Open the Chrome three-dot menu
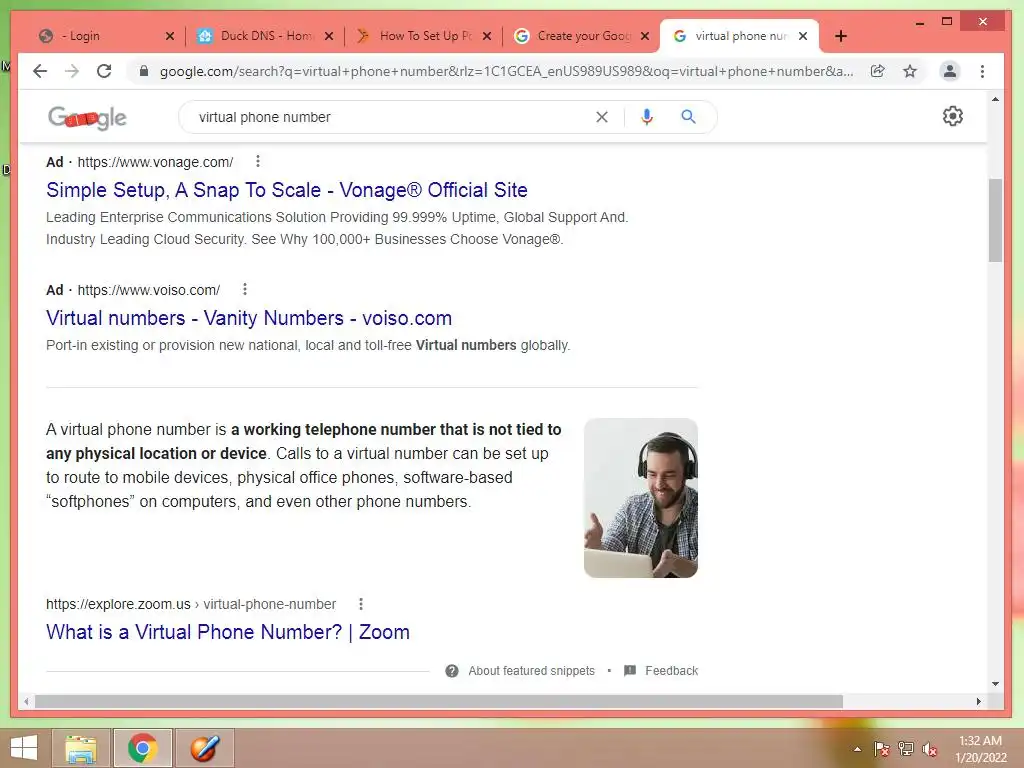Screen dimensions: 1024x768 coord(982,71)
